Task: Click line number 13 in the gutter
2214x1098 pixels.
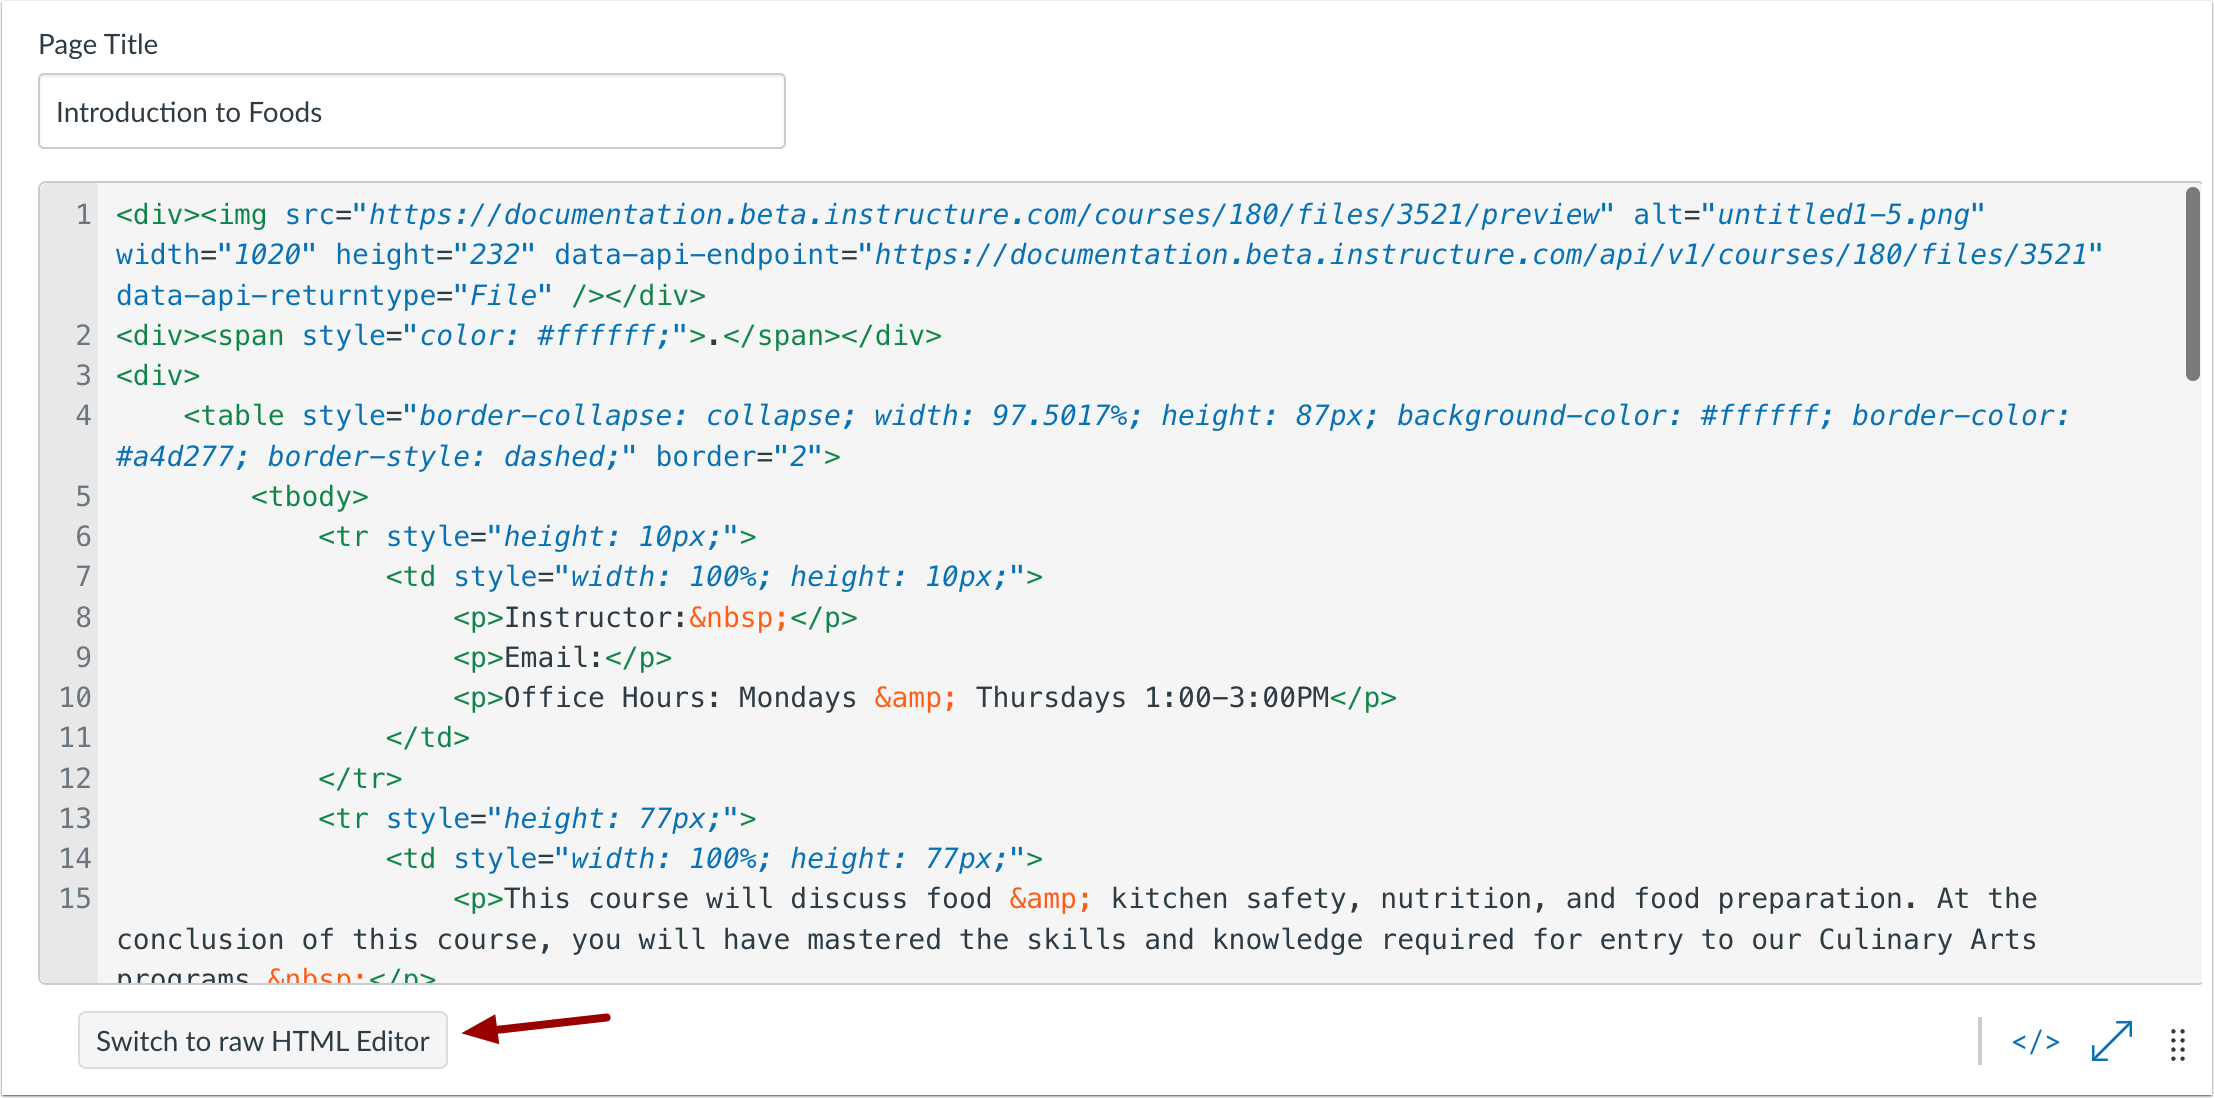Action: (x=75, y=818)
